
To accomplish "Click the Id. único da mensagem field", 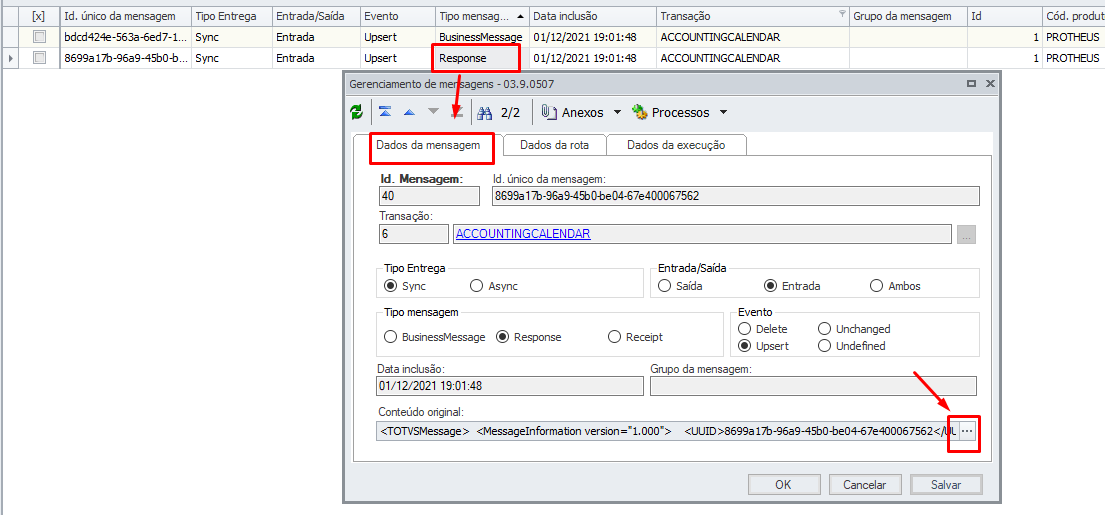I will (735, 196).
